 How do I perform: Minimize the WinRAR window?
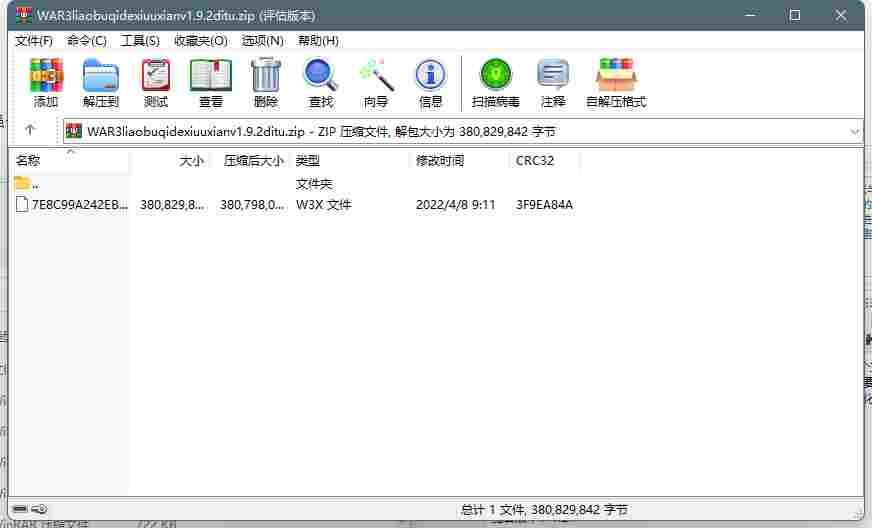pos(749,15)
